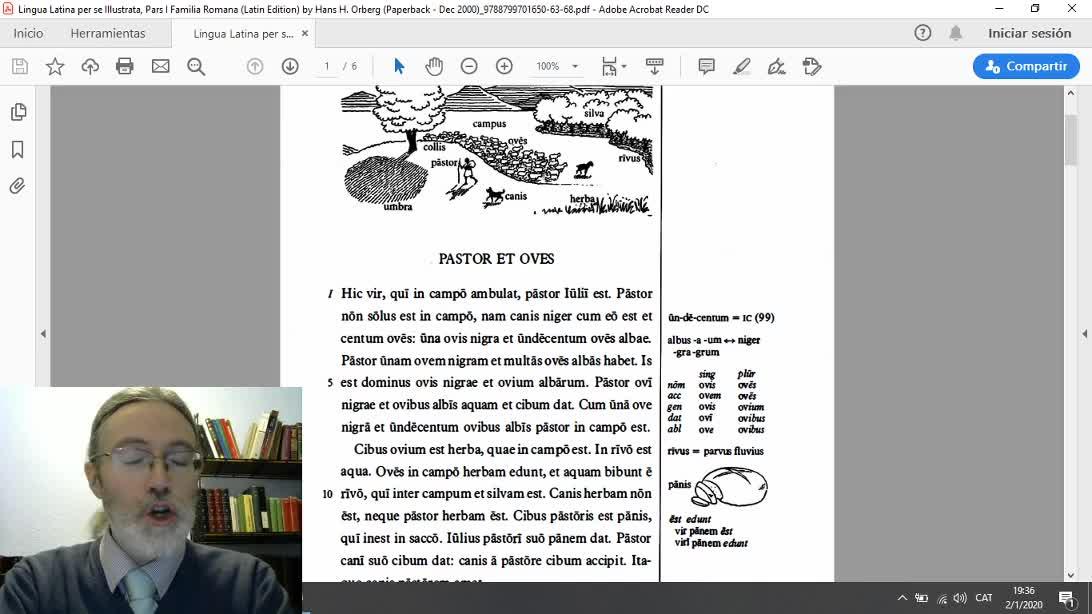Screen dimensions: 1092x614
Task: Select the highlight pen tool
Action: click(x=742, y=66)
